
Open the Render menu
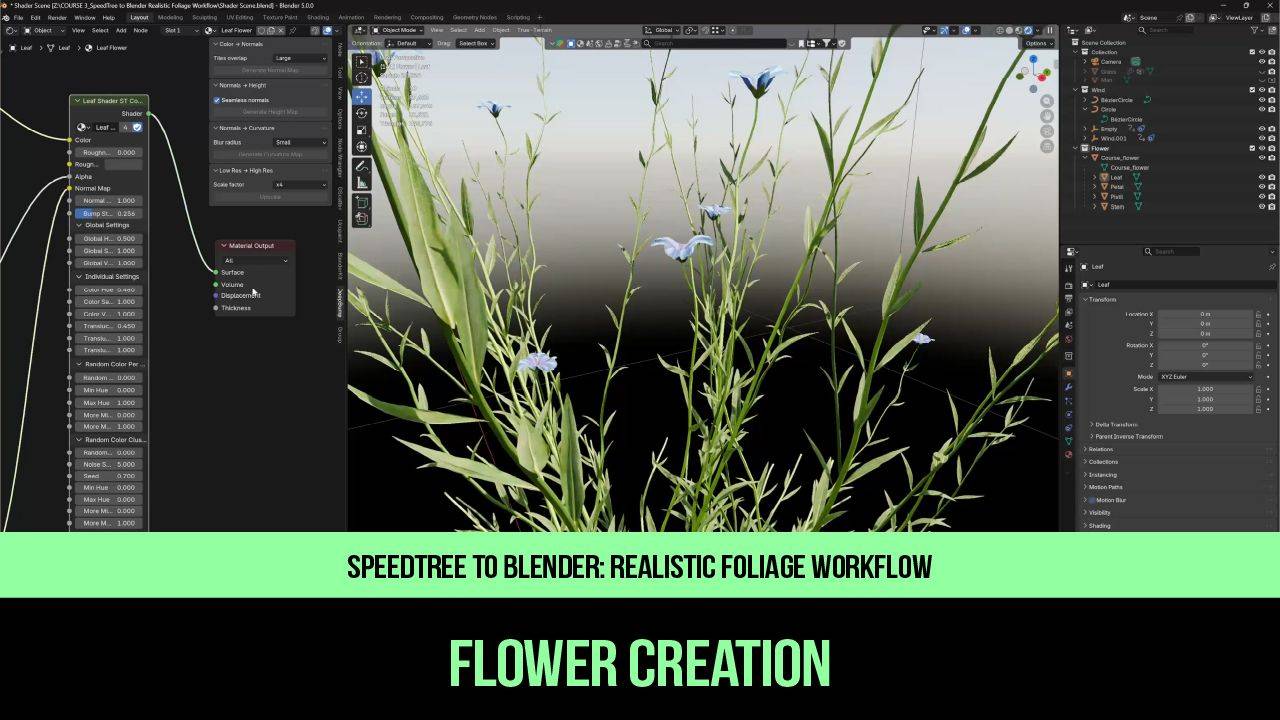(57, 17)
